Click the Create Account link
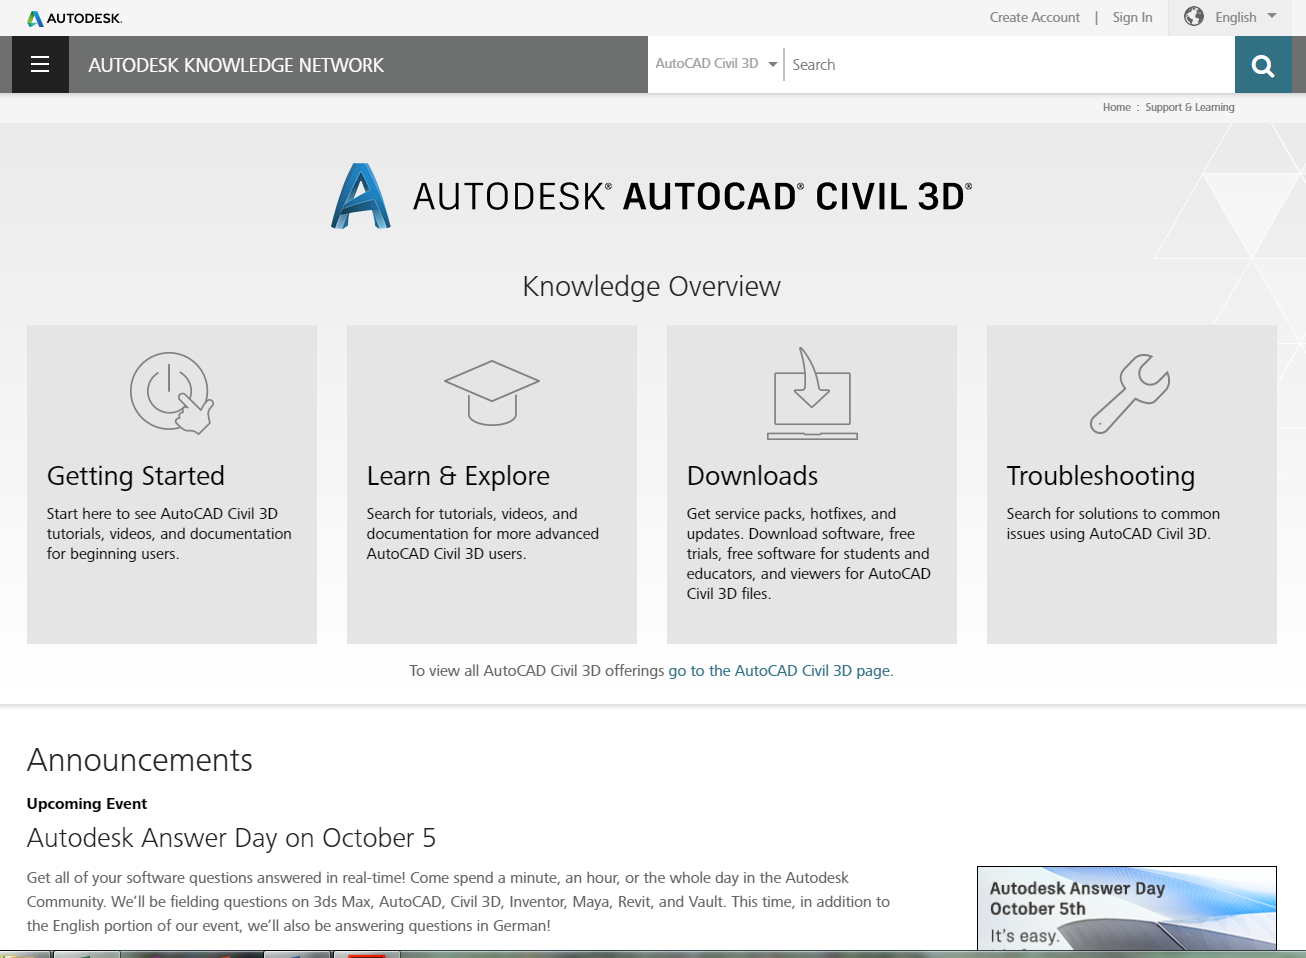The image size is (1306, 958). click(1035, 17)
